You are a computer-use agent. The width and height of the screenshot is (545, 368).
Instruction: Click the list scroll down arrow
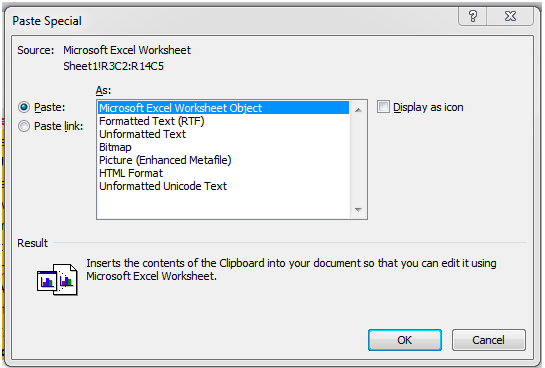tap(358, 209)
